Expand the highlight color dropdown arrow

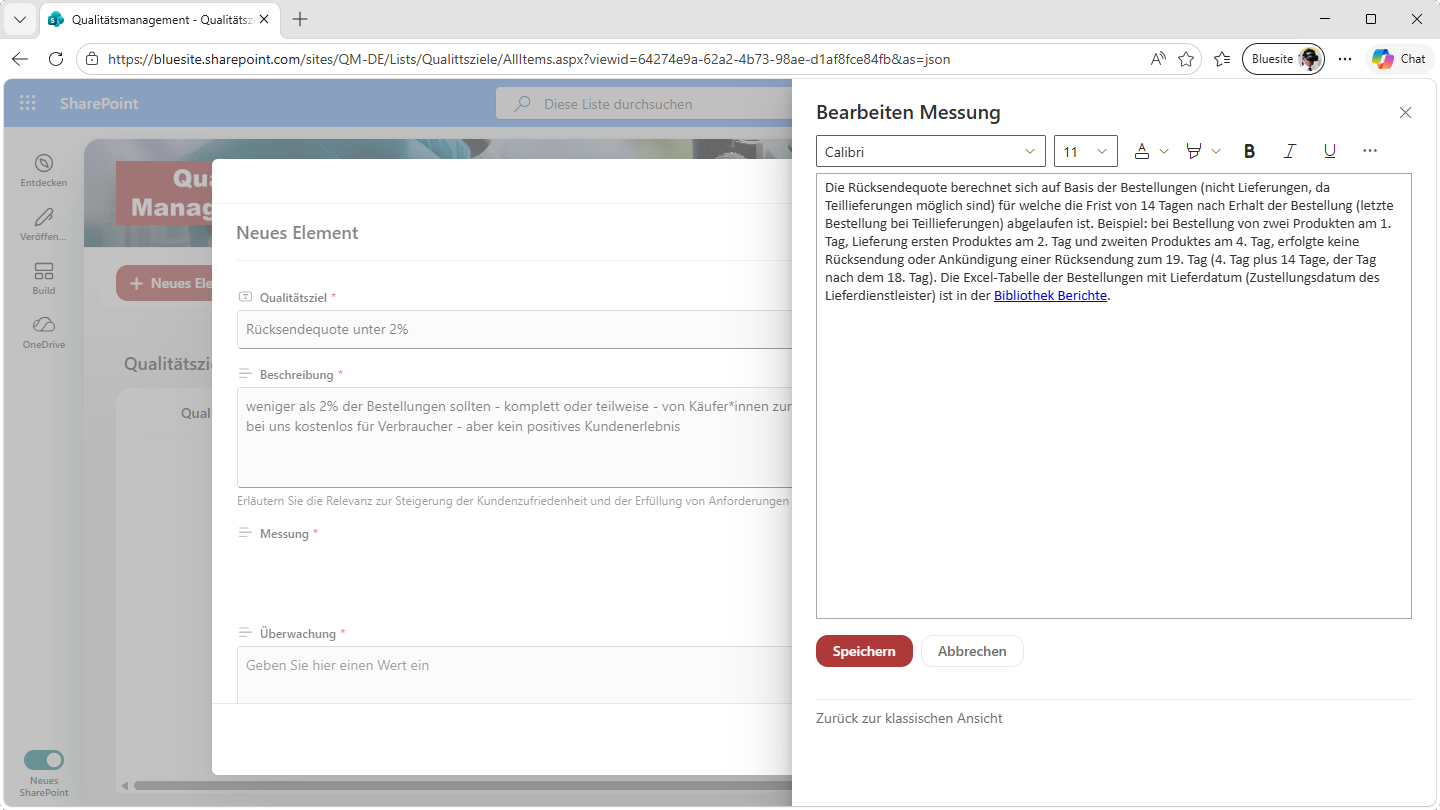pos(1216,151)
